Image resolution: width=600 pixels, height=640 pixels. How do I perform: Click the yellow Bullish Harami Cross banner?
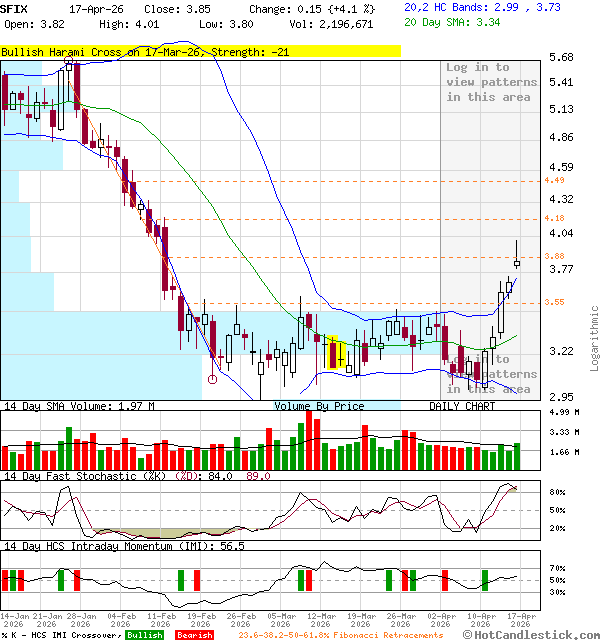coord(200,50)
